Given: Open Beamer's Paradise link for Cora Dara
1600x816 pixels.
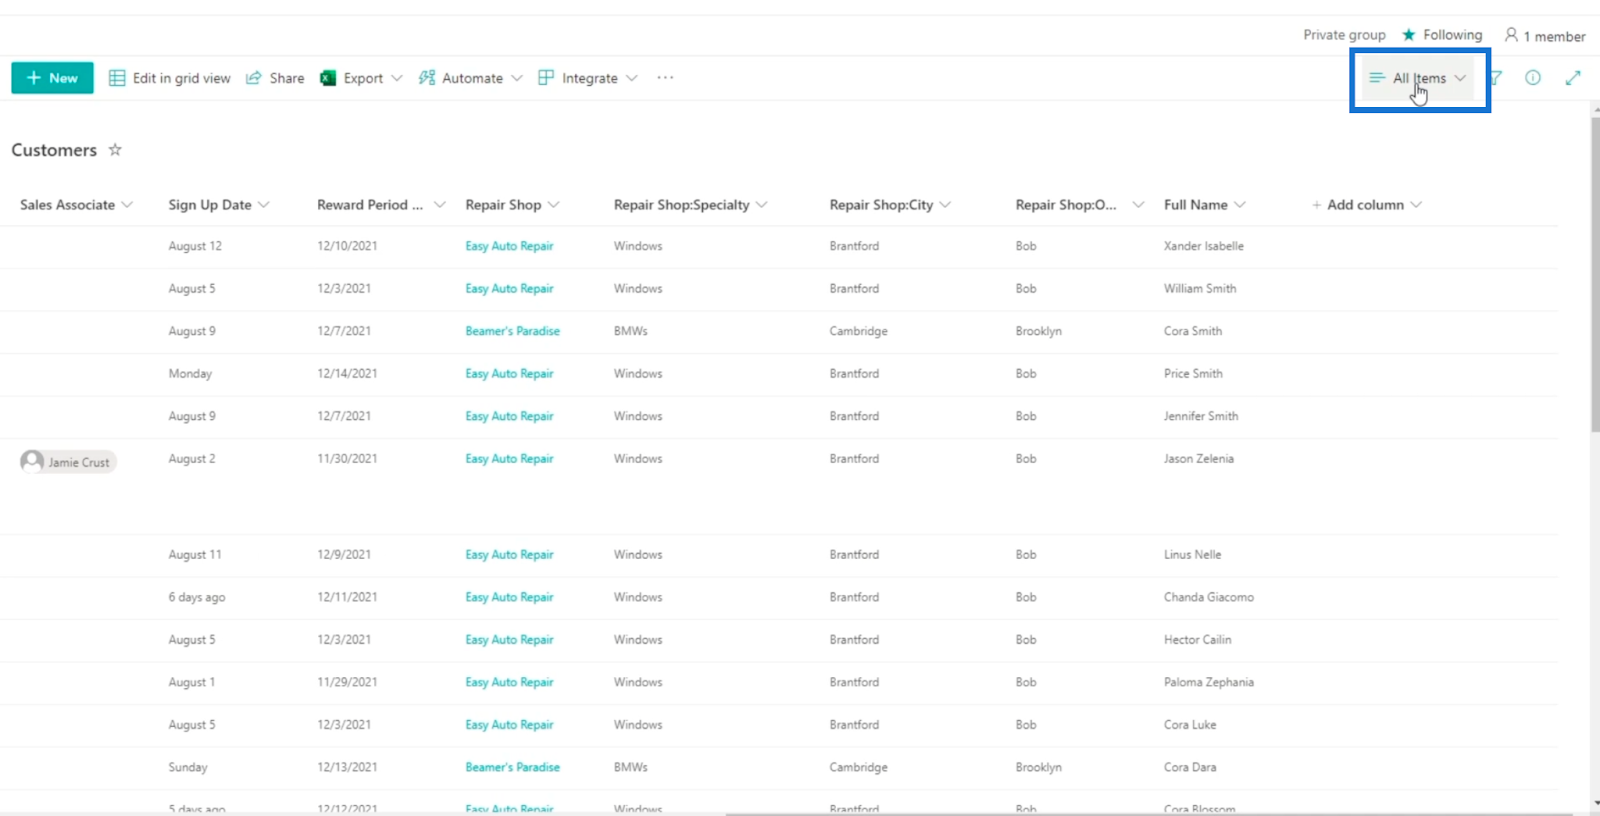Looking at the screenshot, I should pyautogui.click(x=512, y=768).
